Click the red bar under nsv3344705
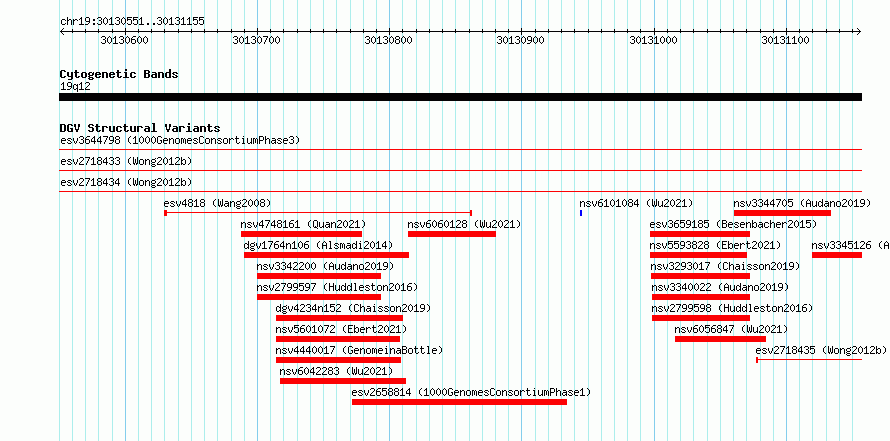 coord(782,213)
